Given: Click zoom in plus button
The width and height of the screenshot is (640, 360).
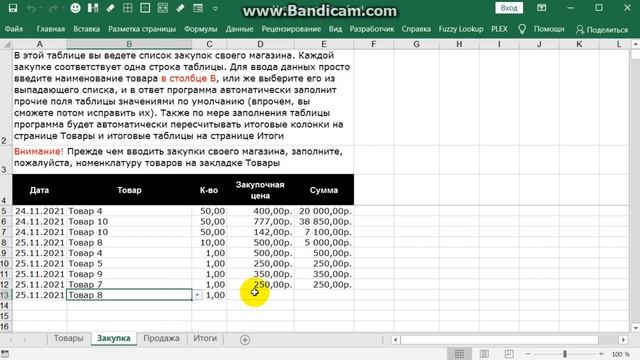Looking at the screenshot, I should [x=601, y=354].
